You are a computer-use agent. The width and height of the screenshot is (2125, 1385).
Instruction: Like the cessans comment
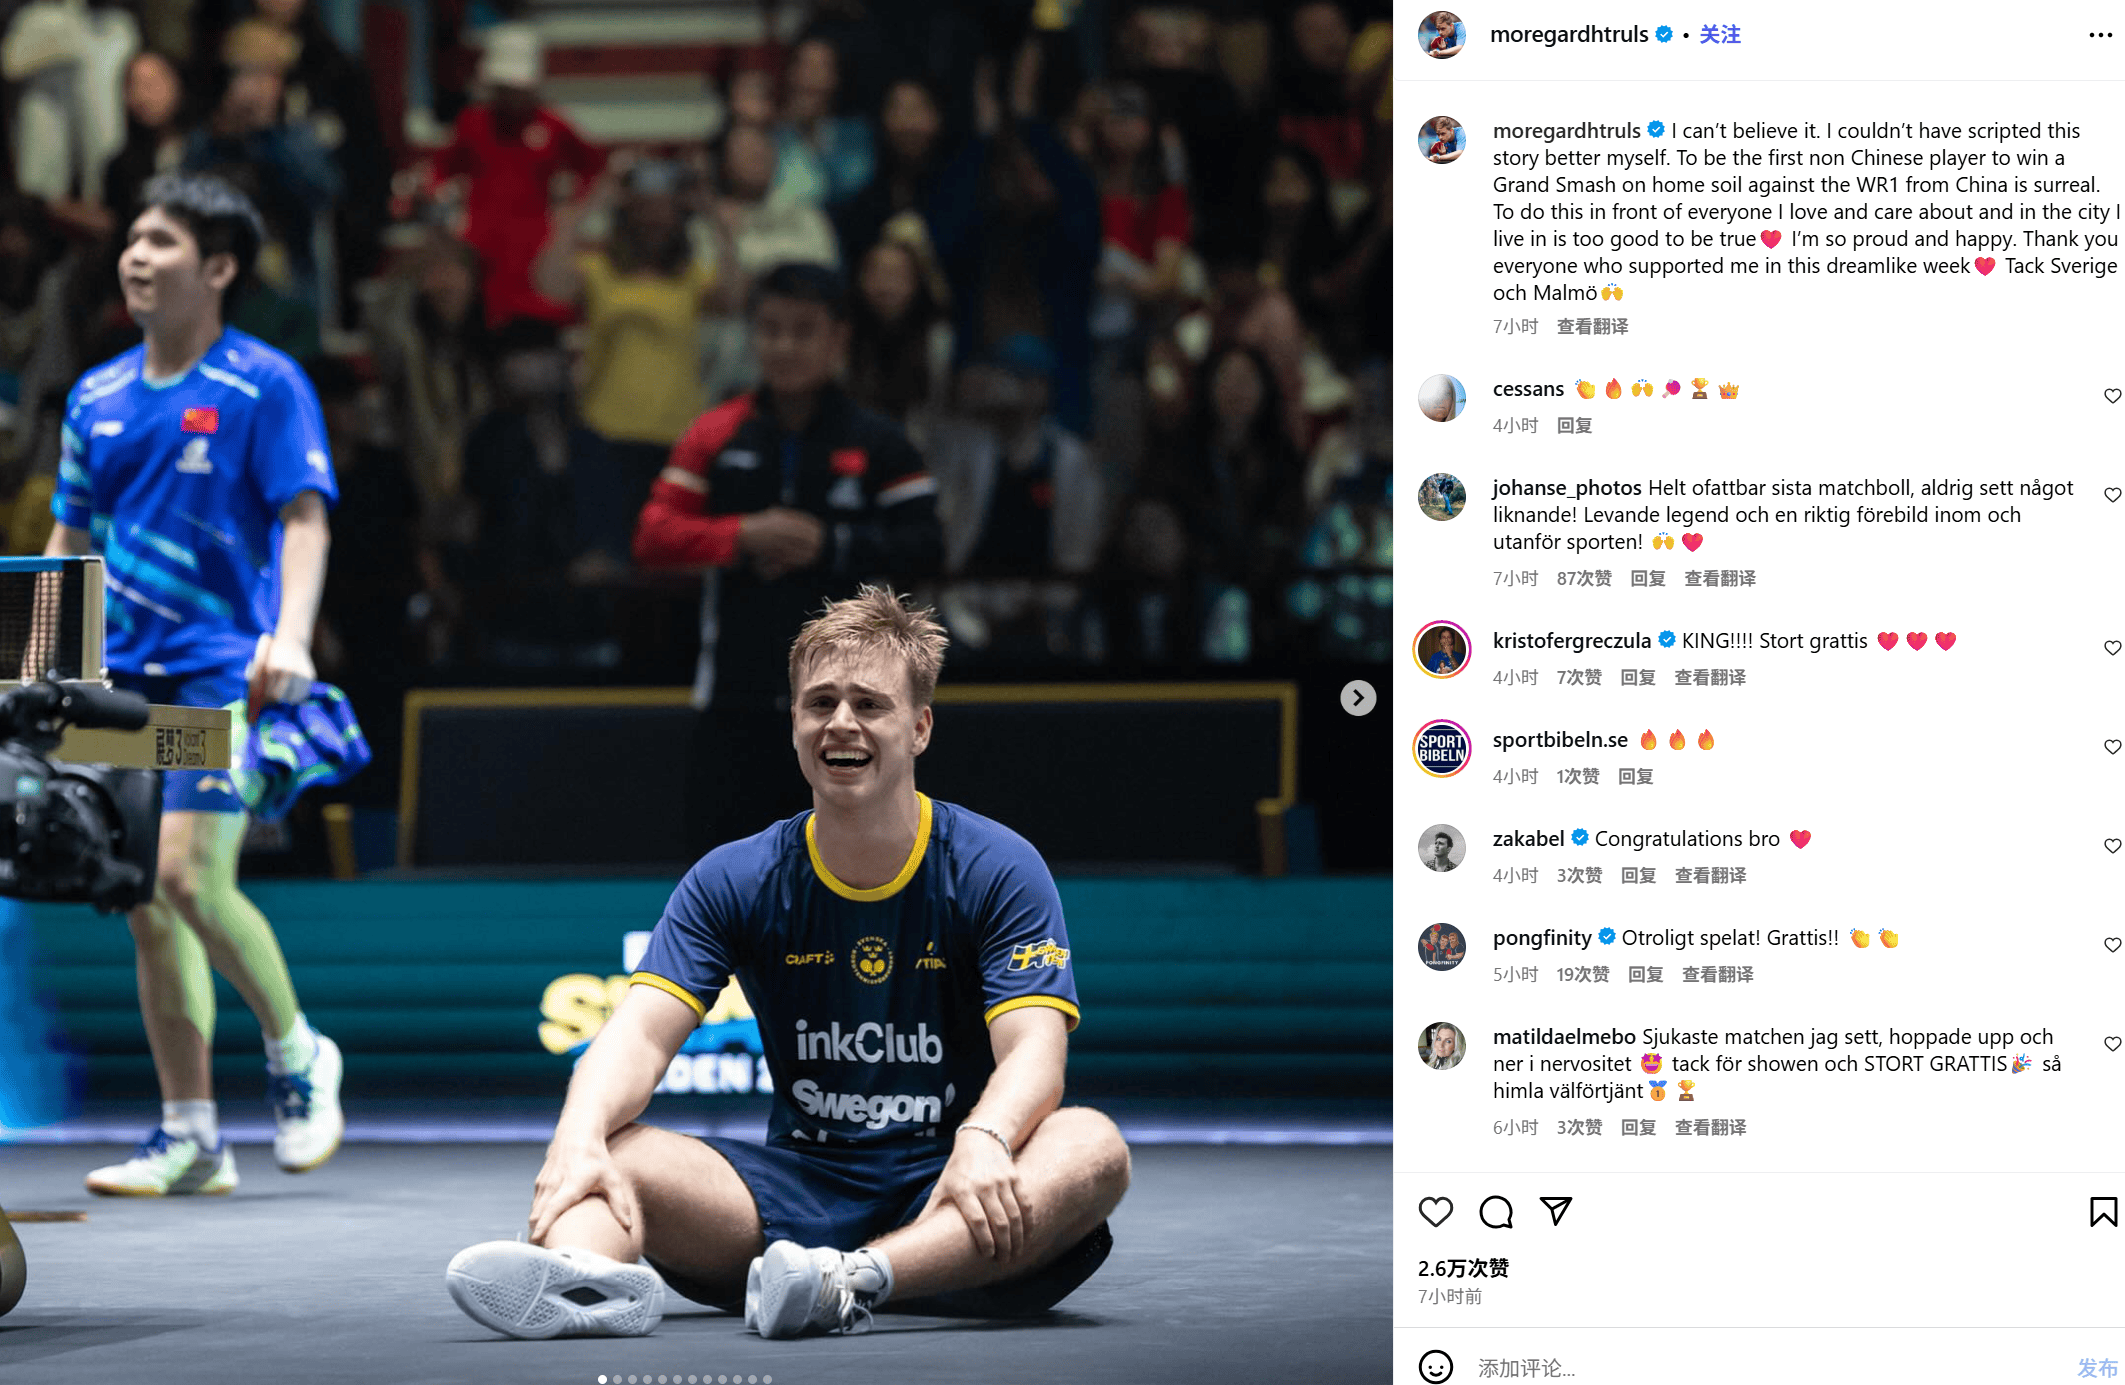[x=2112, y=396]
